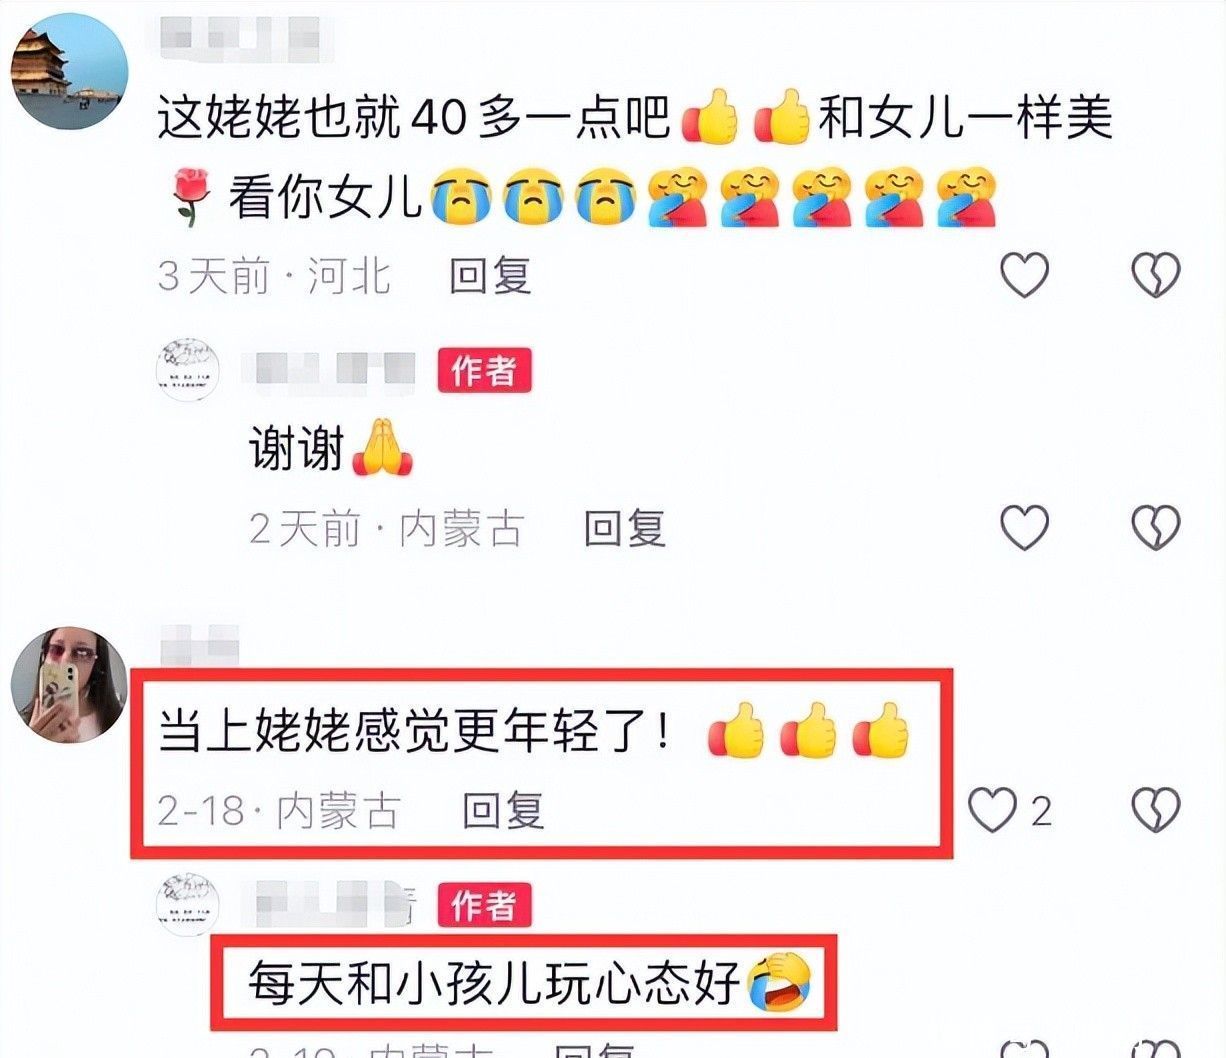Tap the like count 2 on 内蒙古 comment
The height and width of the screenshot is (1058, 1226).
(1041, 812)
